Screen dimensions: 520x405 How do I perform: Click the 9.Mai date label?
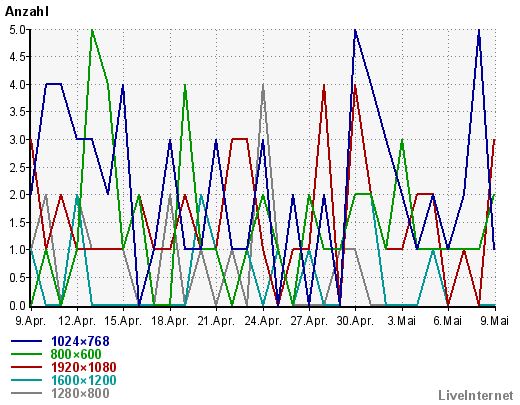[494, 321]
